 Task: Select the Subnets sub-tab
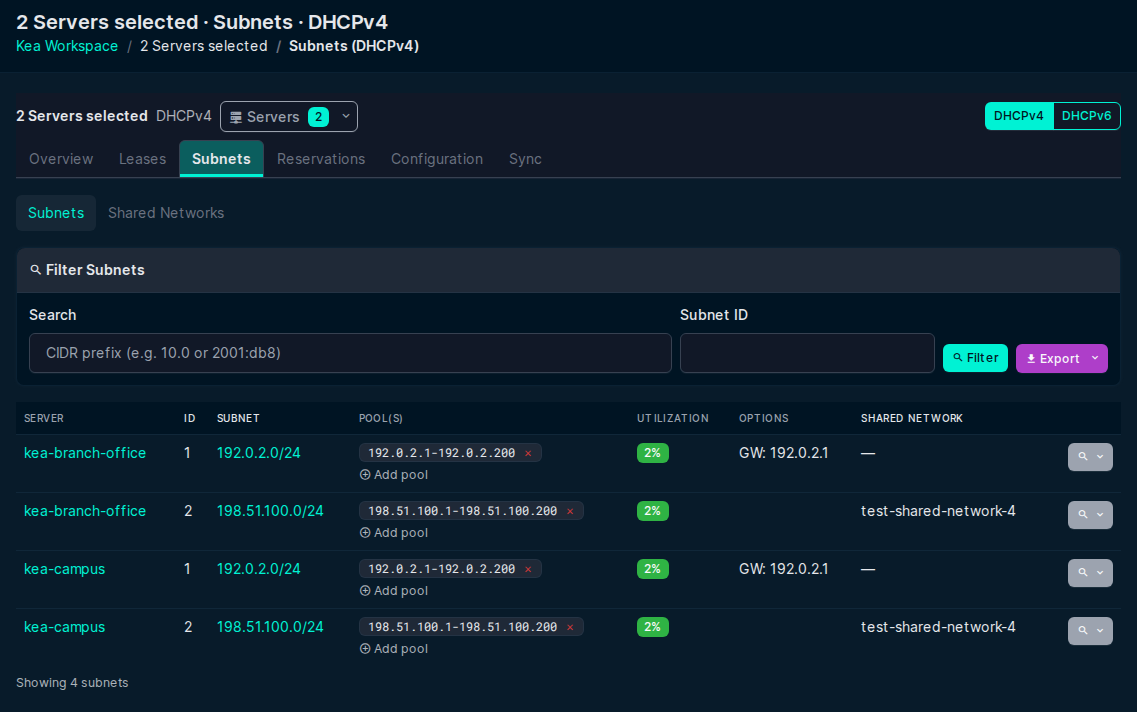click(56, 213)
